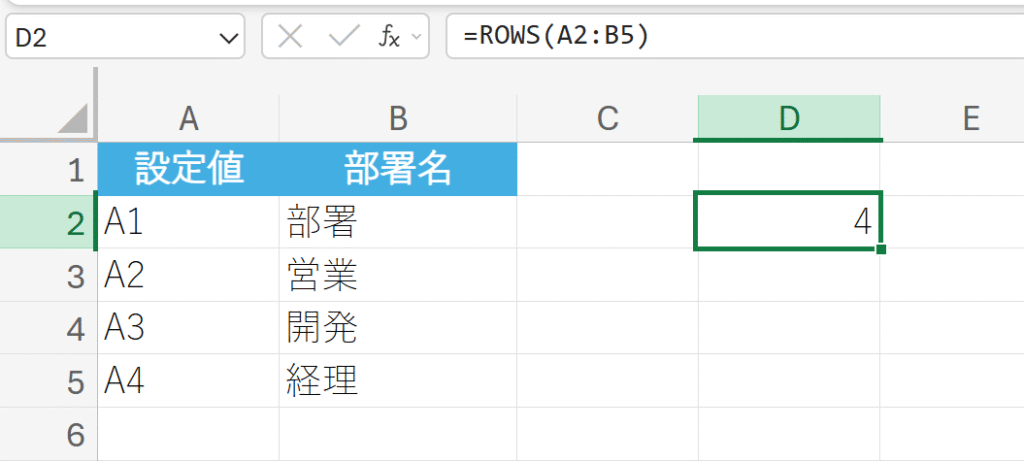Open the Insert Function fx icon
Image resolution: width=1024 pixels, height=461 pixels.
(389, 37)
